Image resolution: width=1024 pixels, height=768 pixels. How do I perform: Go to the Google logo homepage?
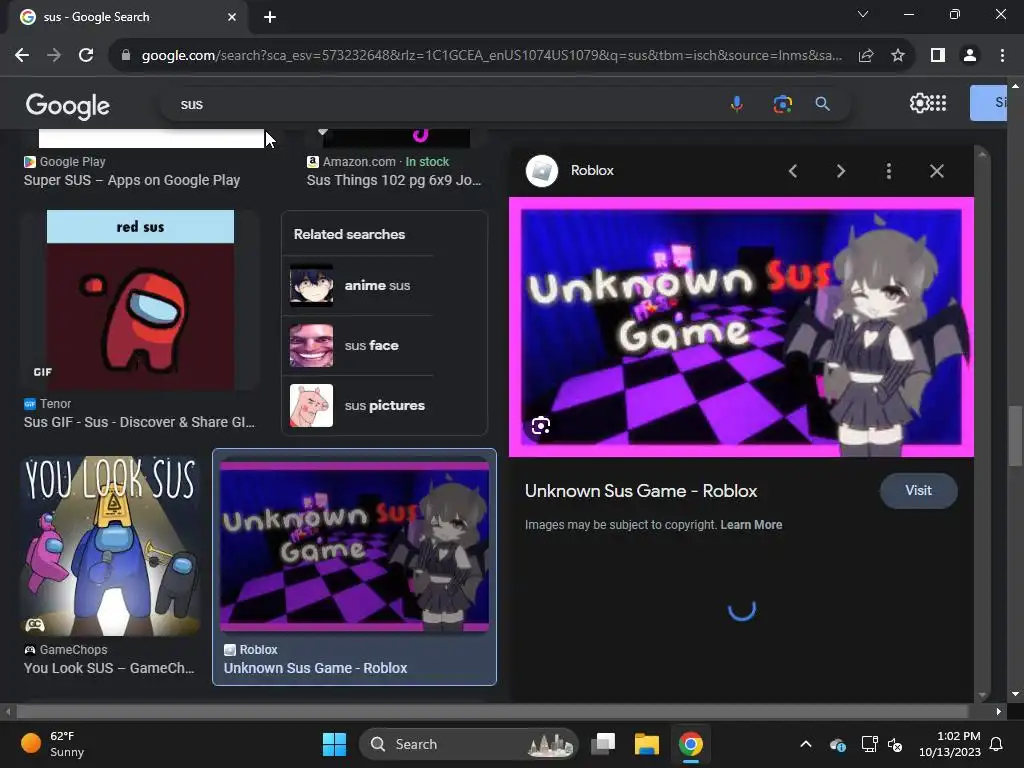[68, 105]
